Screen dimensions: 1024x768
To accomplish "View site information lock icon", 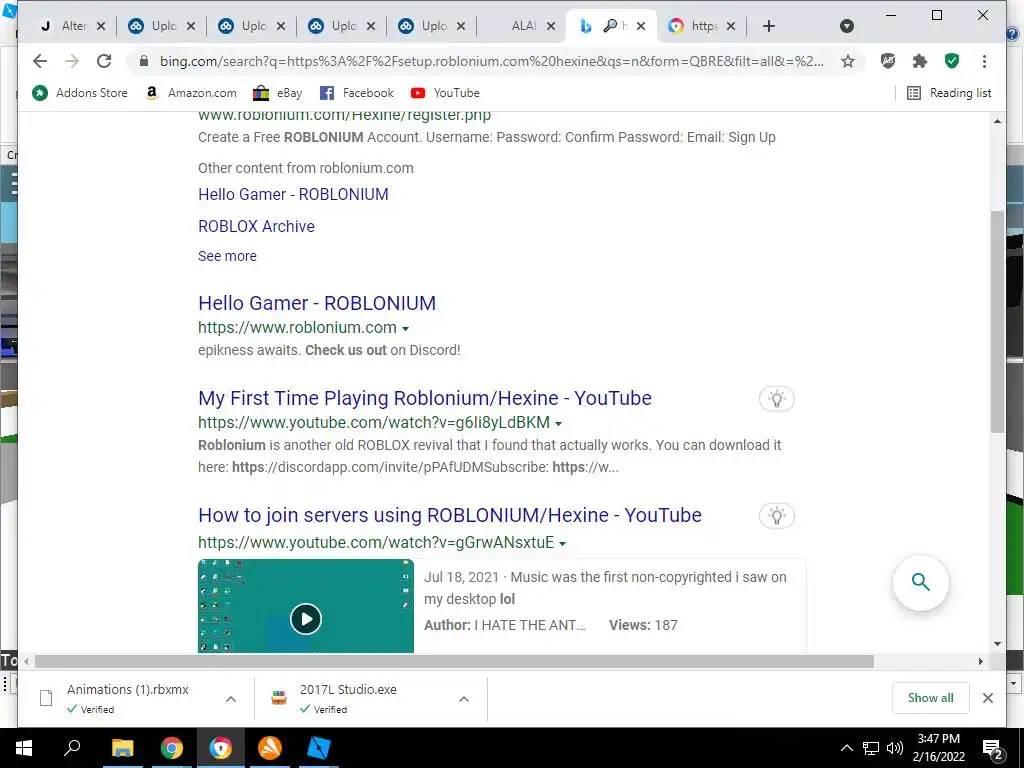I will tap(144, 61).
